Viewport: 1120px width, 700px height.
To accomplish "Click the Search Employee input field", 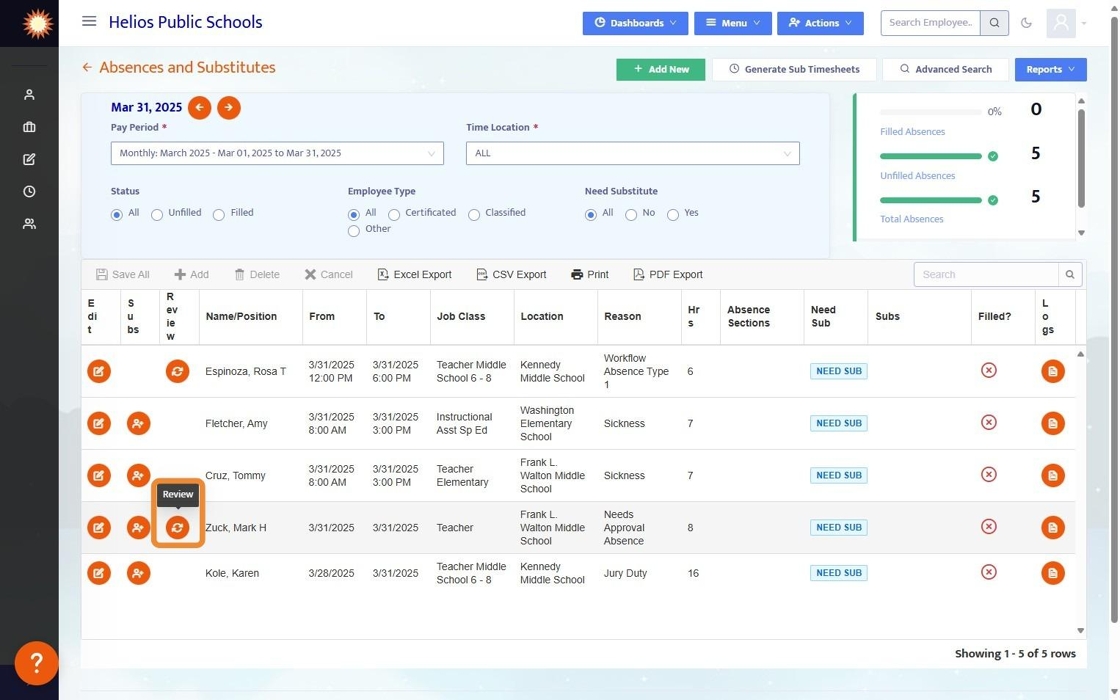I will tap(931, 23).
